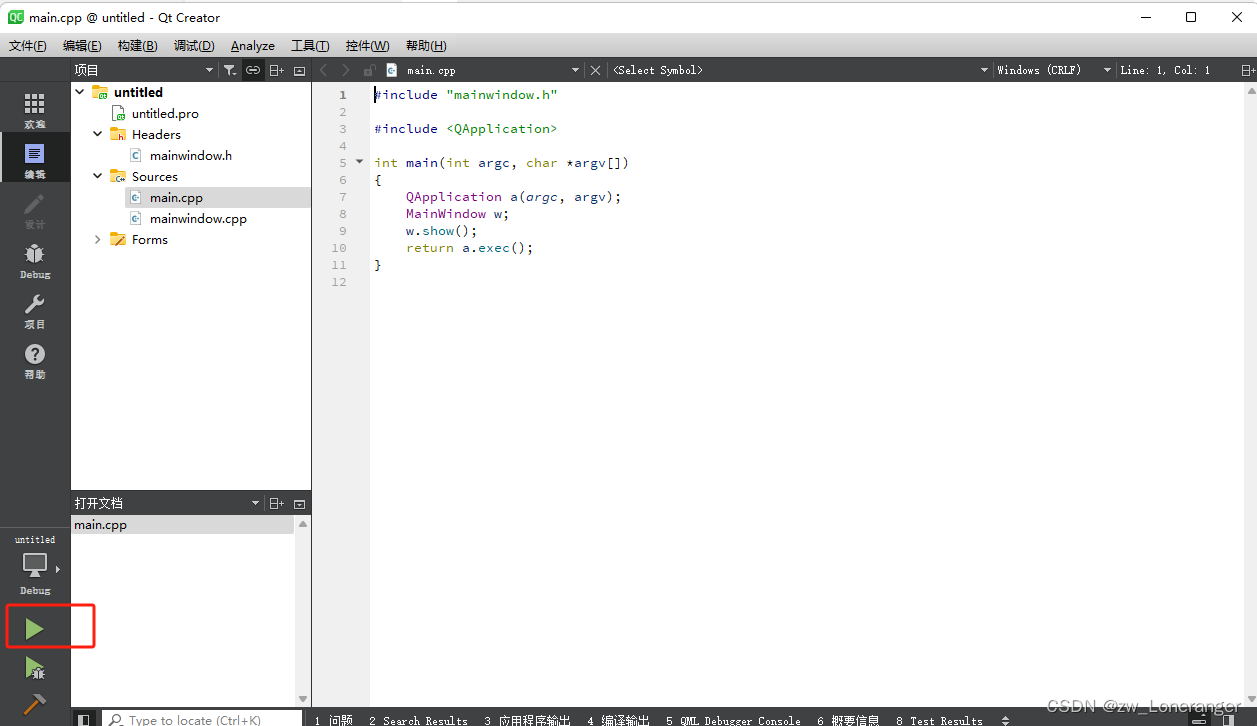Open the Windows (CRLF) line ending dropdown
Screen dimensions: 1257x726
[x=1054, y=70]
